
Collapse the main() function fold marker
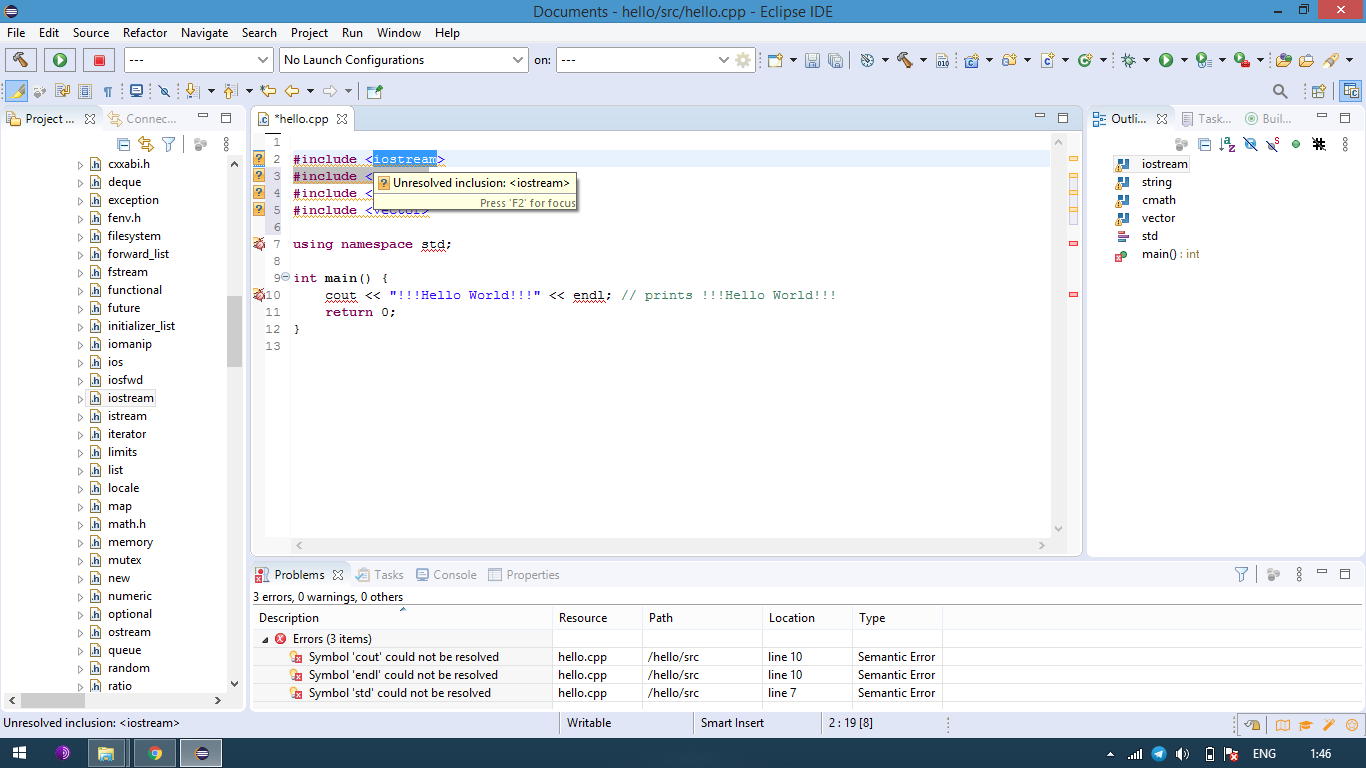[286, 277]
